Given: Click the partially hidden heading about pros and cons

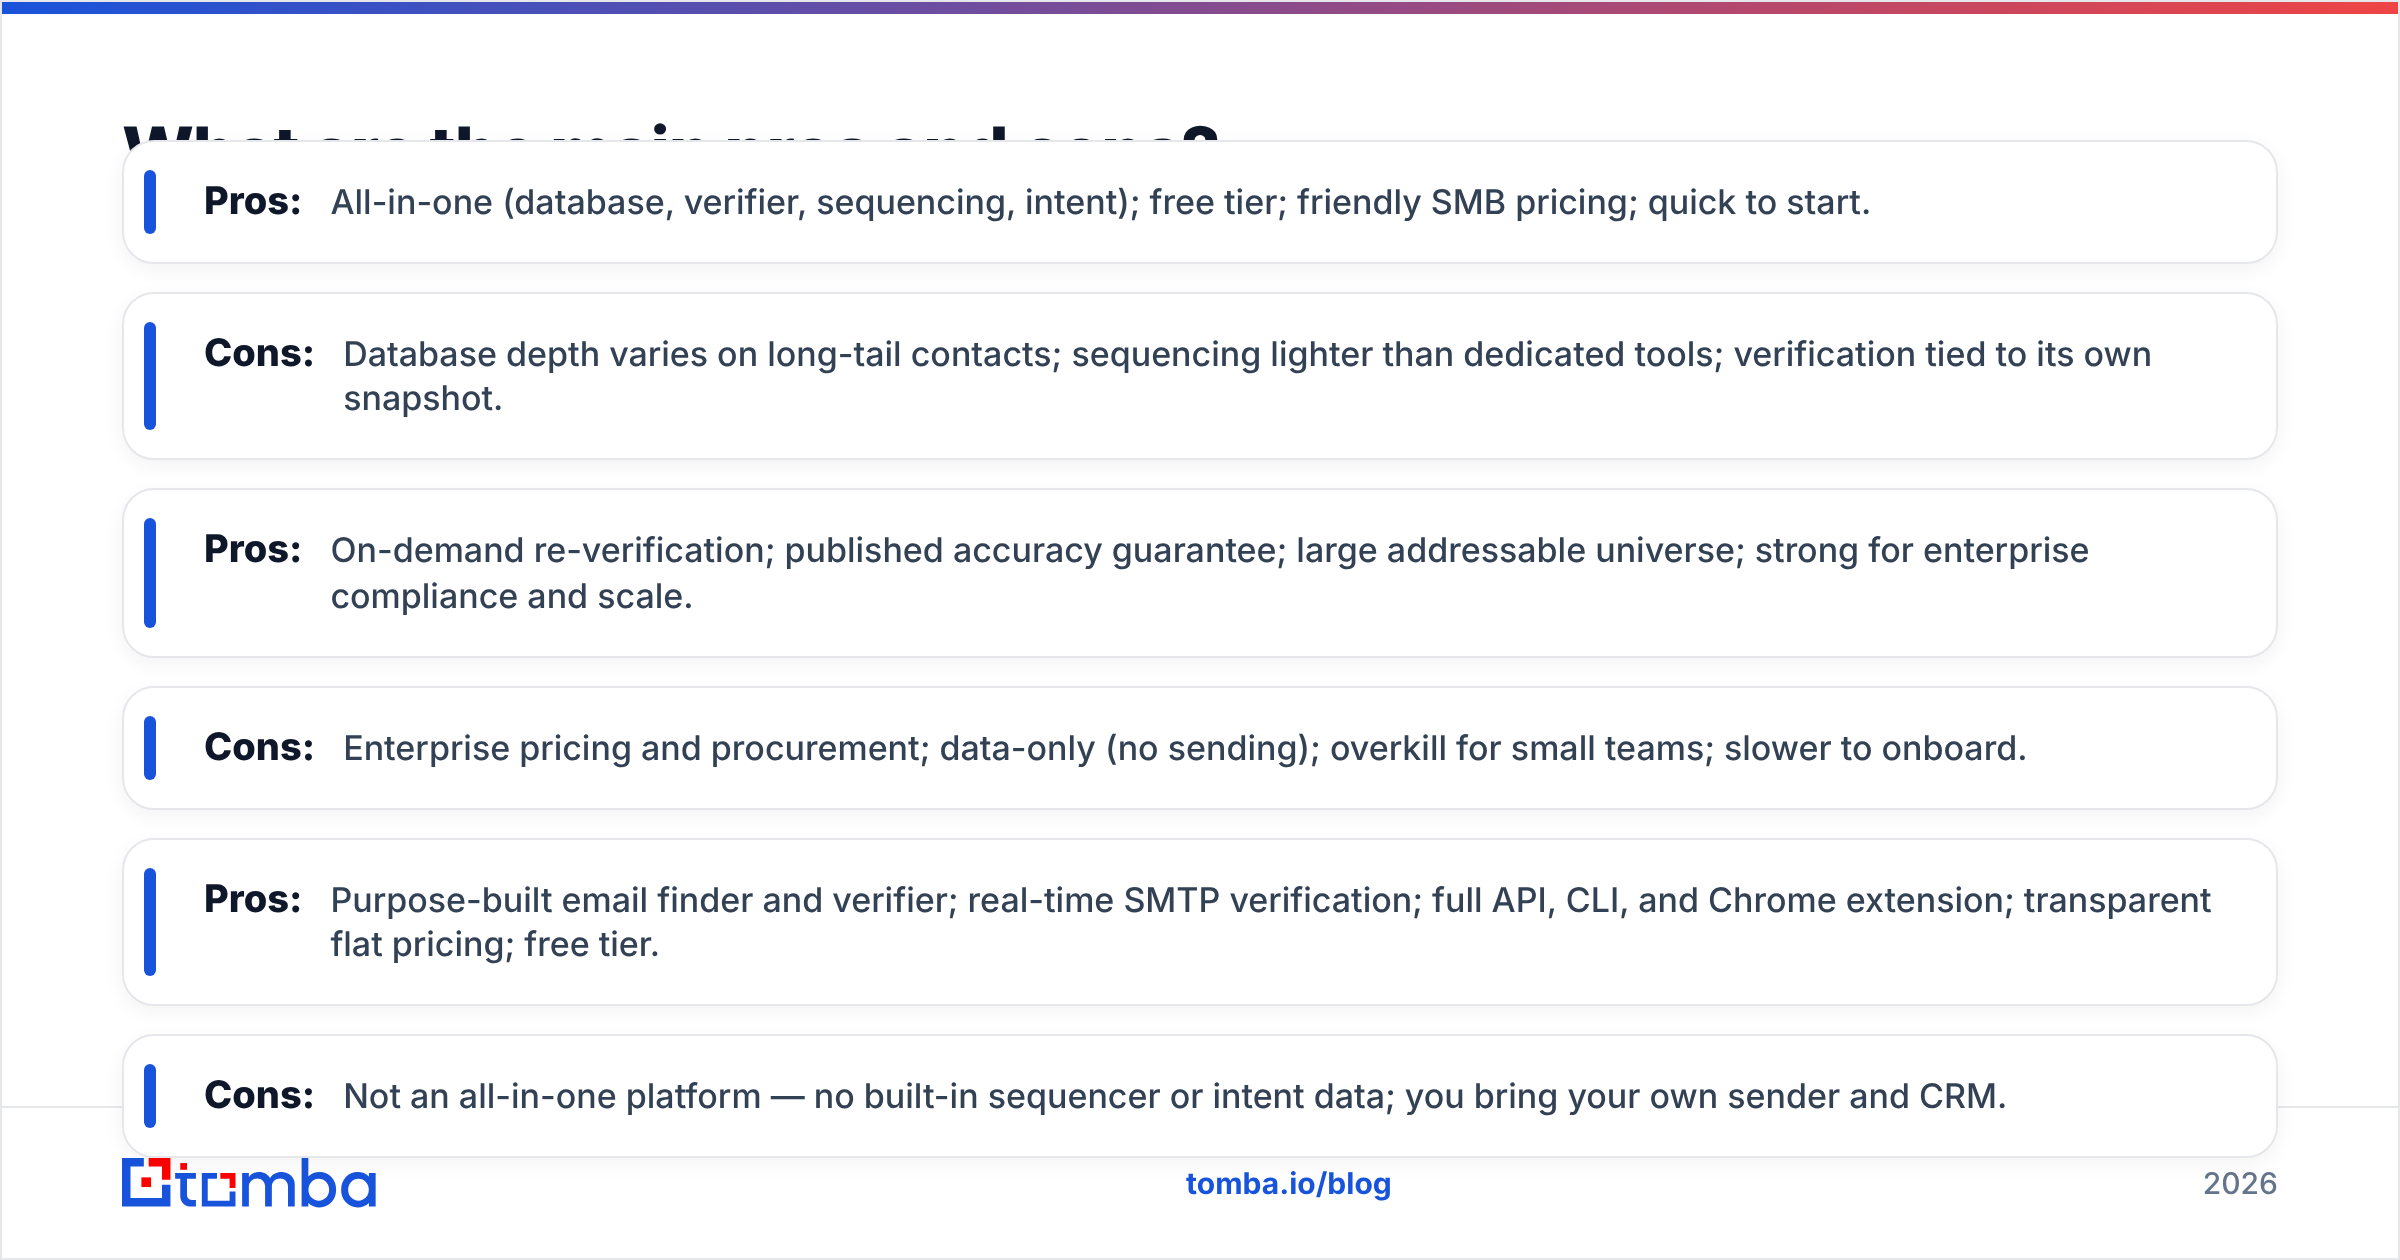Looking at the screenshot, I should pos(671,132).
